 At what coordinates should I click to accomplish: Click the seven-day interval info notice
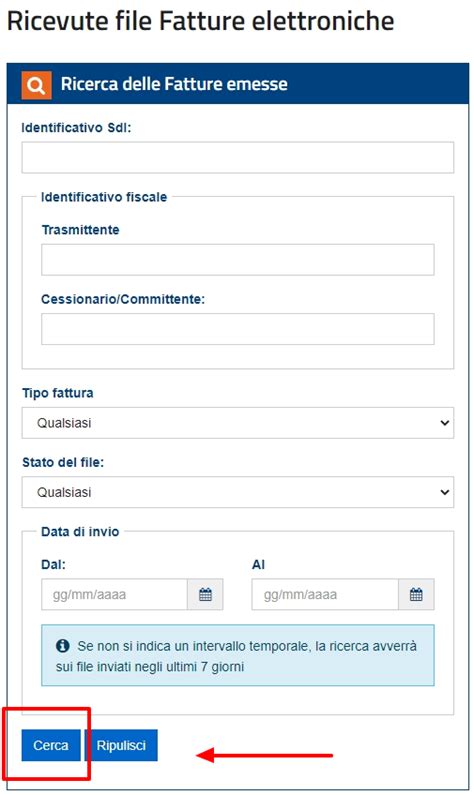click(238, 655)
